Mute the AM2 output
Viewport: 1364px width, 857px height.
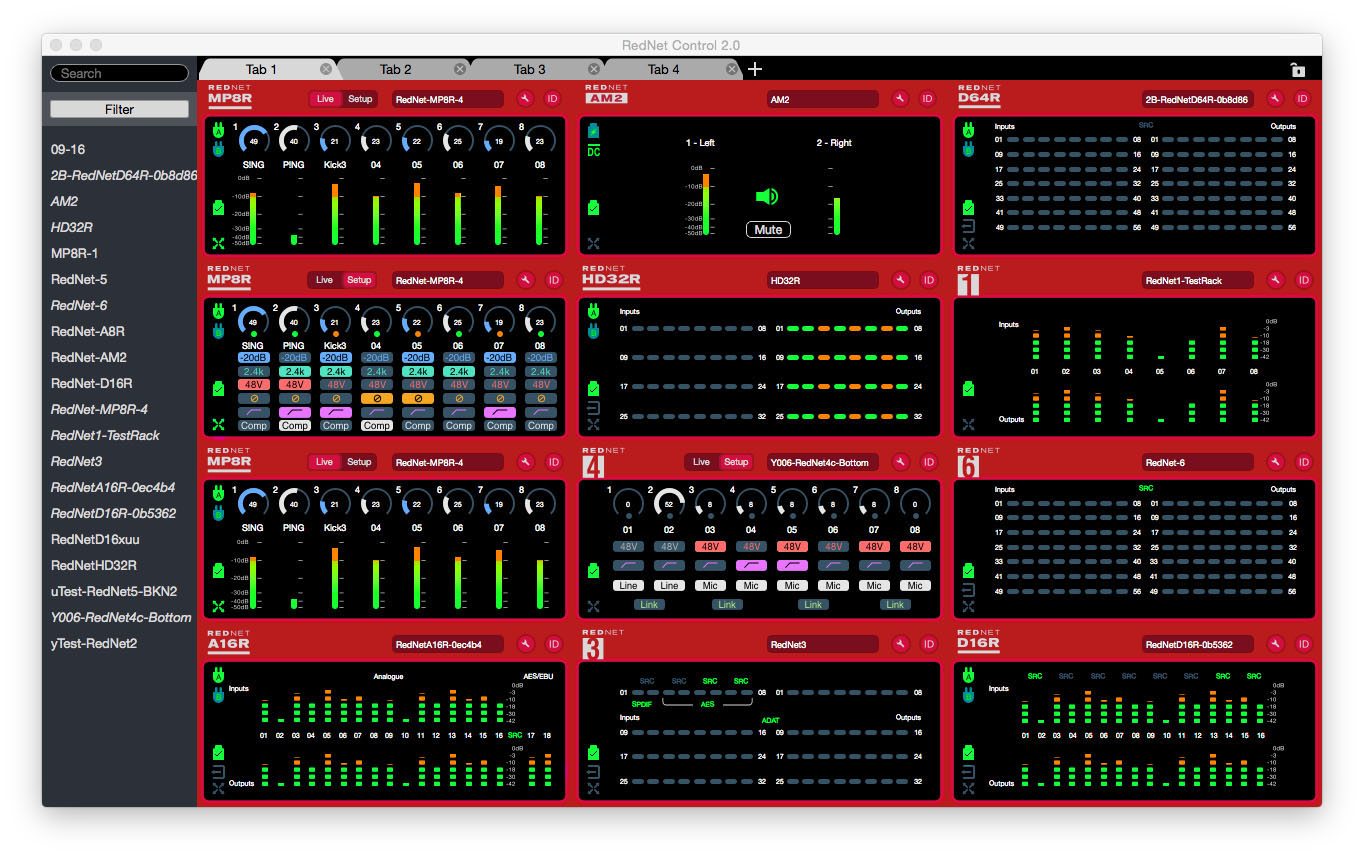click(767, 229)
